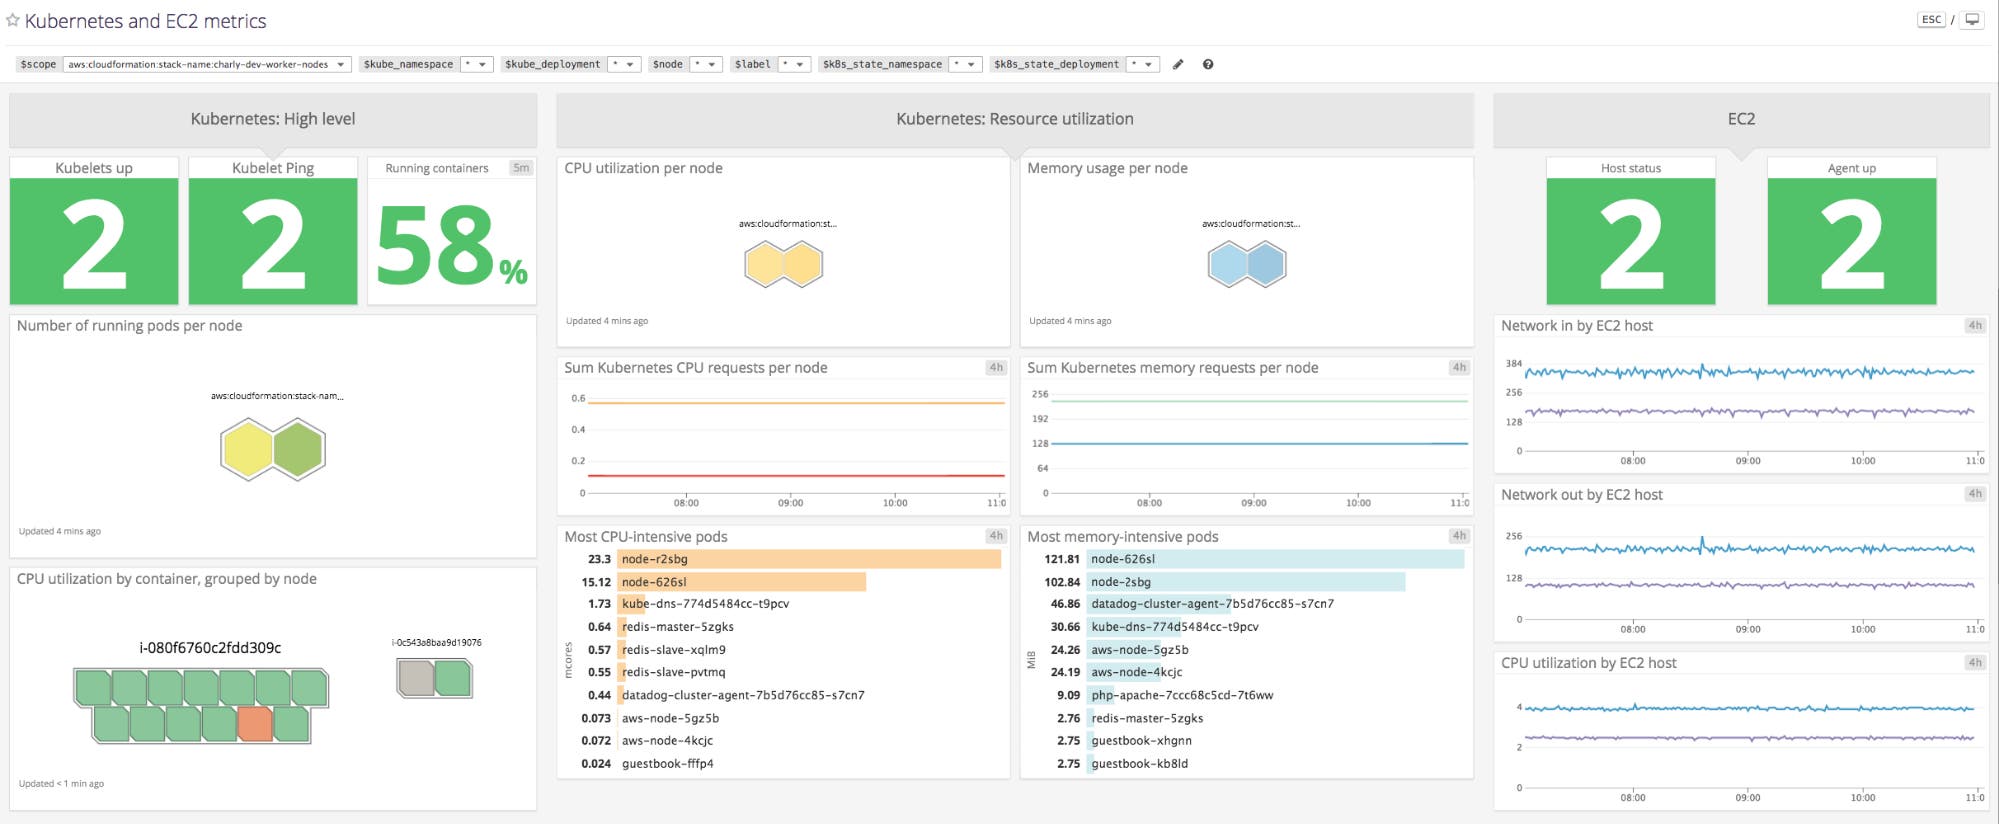The height and width of the screenshot is (824, 1999).
Task: Click the node-626sl memory usage bar
Action: [1275, 559]
